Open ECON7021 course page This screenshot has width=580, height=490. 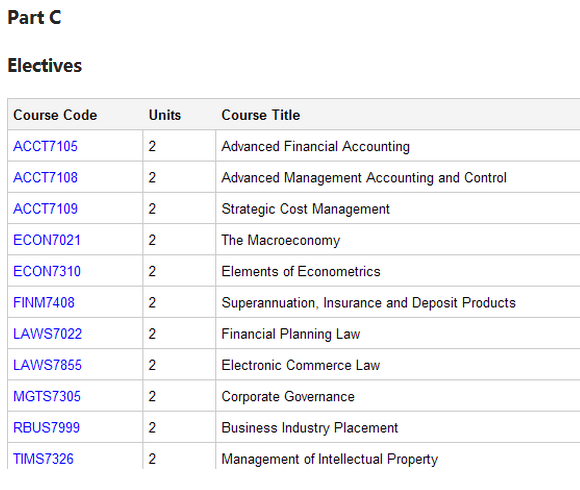47,240
